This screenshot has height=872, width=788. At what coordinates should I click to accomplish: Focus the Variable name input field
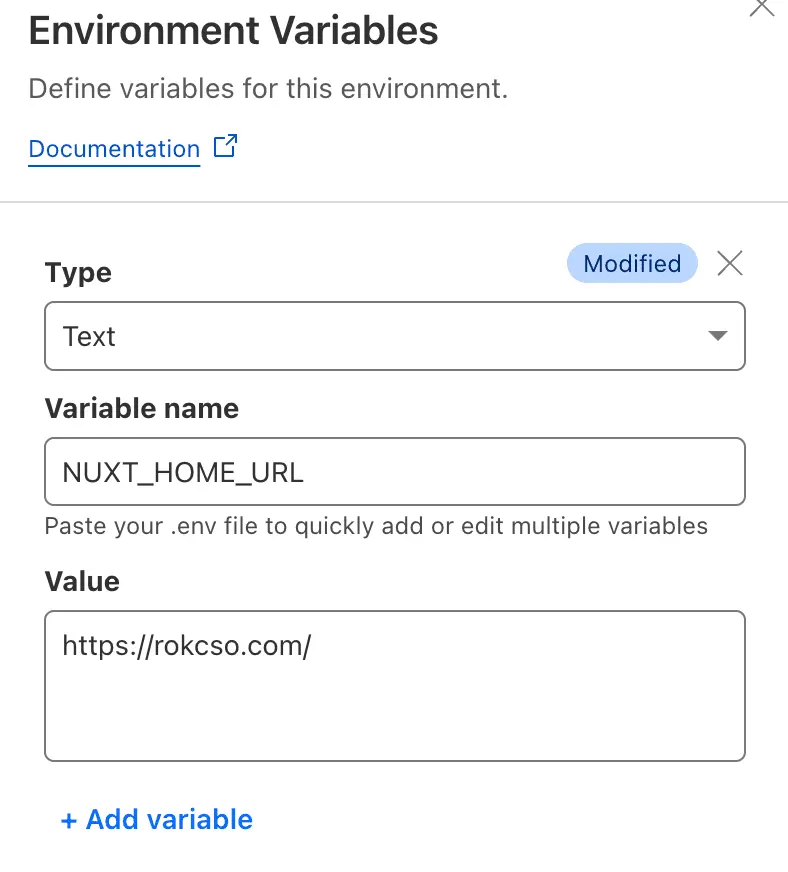point(394,471)
